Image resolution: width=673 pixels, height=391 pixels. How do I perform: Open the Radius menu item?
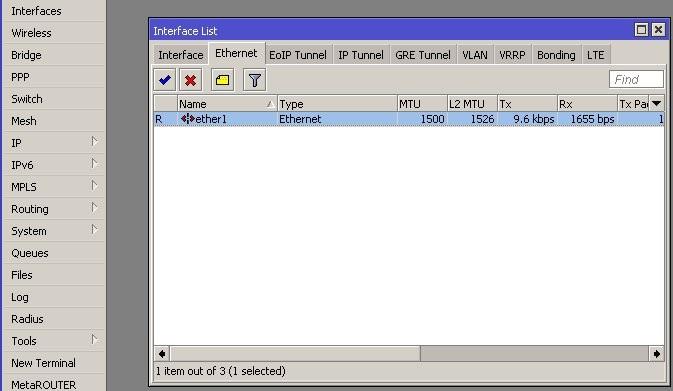(54, 319)
